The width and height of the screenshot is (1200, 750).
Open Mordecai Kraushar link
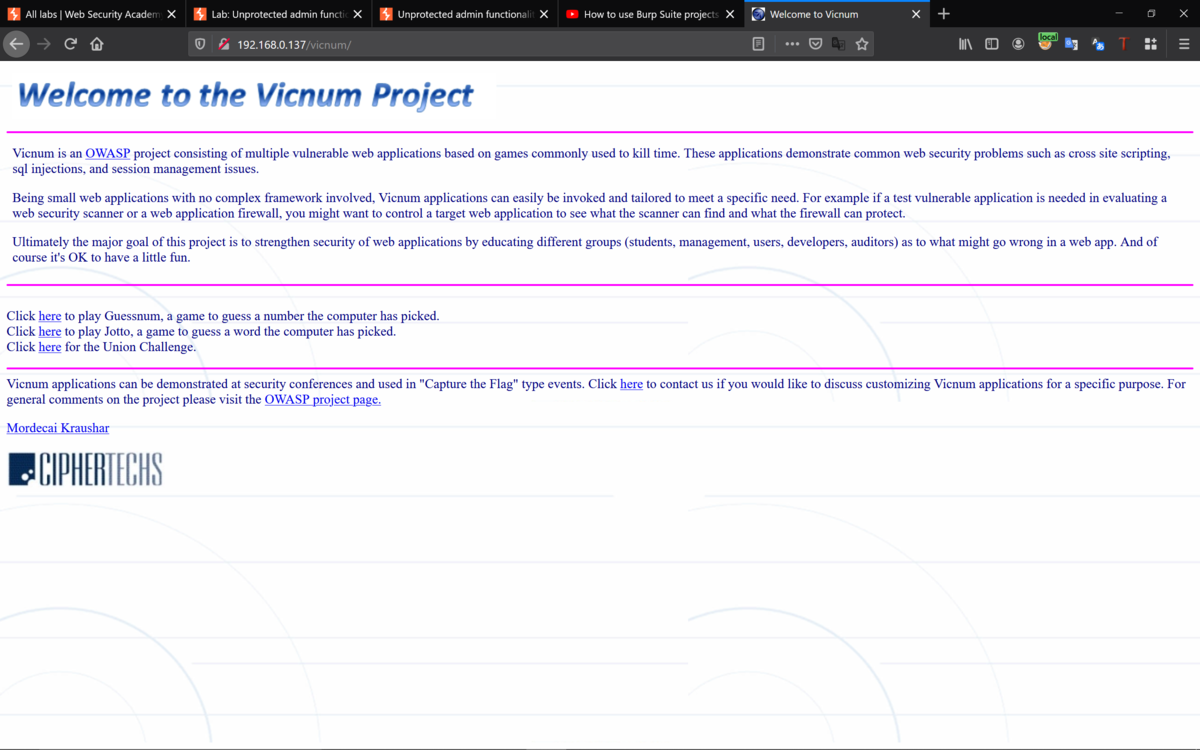click(x=58, y=428)
